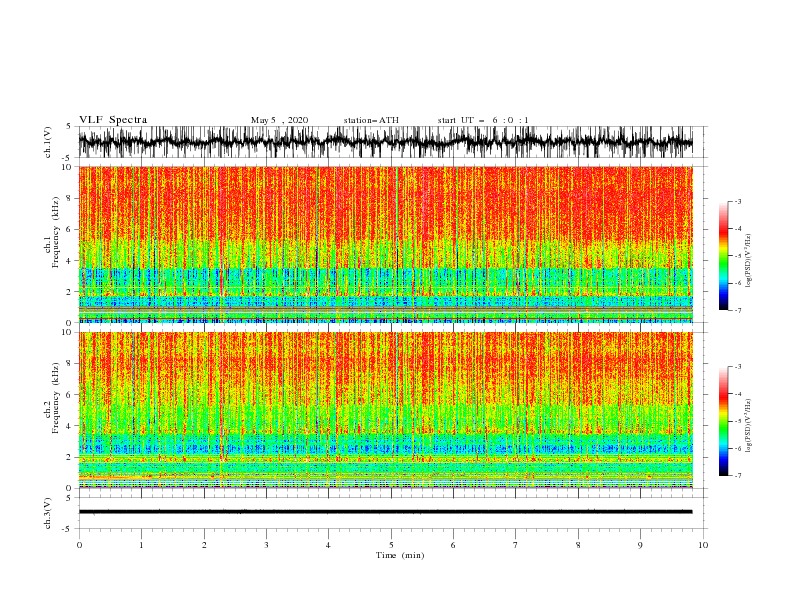Click the "ch.1(V)" waveform axis label
Viewport: 792px width, 612px height.
48,142
